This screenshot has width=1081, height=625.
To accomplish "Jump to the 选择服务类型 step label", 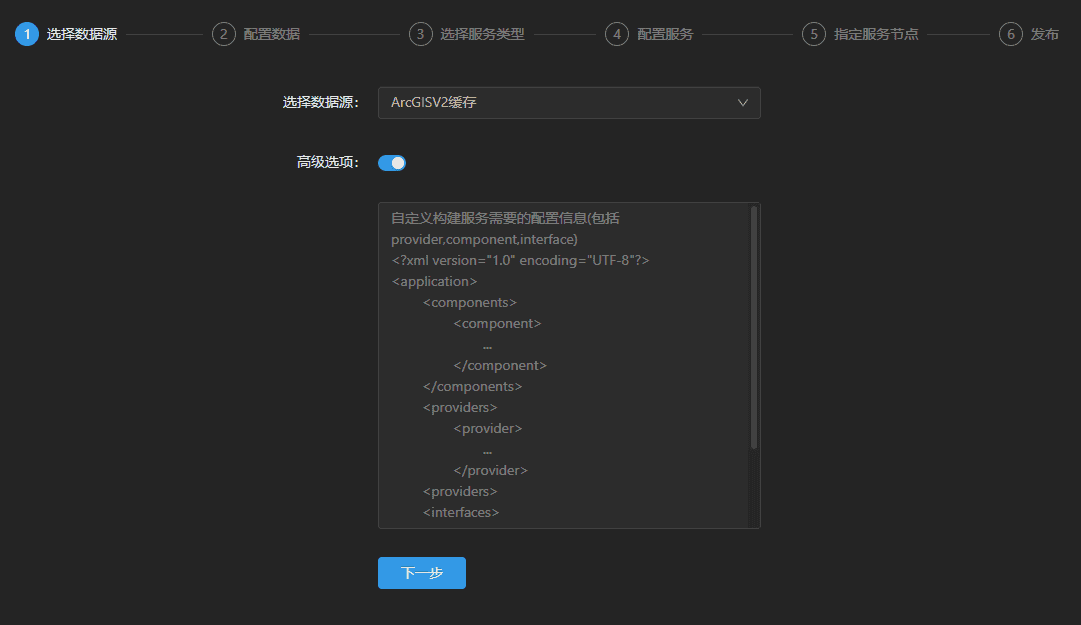I will (x=482, y=34).
